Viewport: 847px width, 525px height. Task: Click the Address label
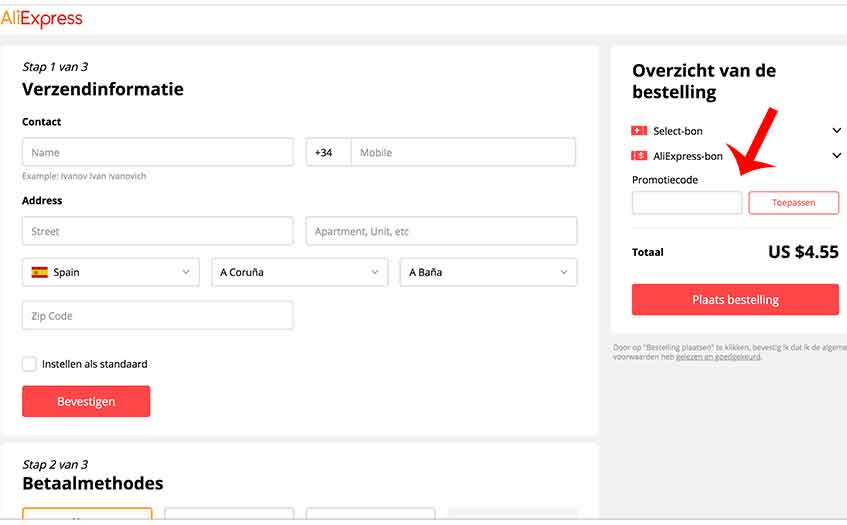(42, 200)
